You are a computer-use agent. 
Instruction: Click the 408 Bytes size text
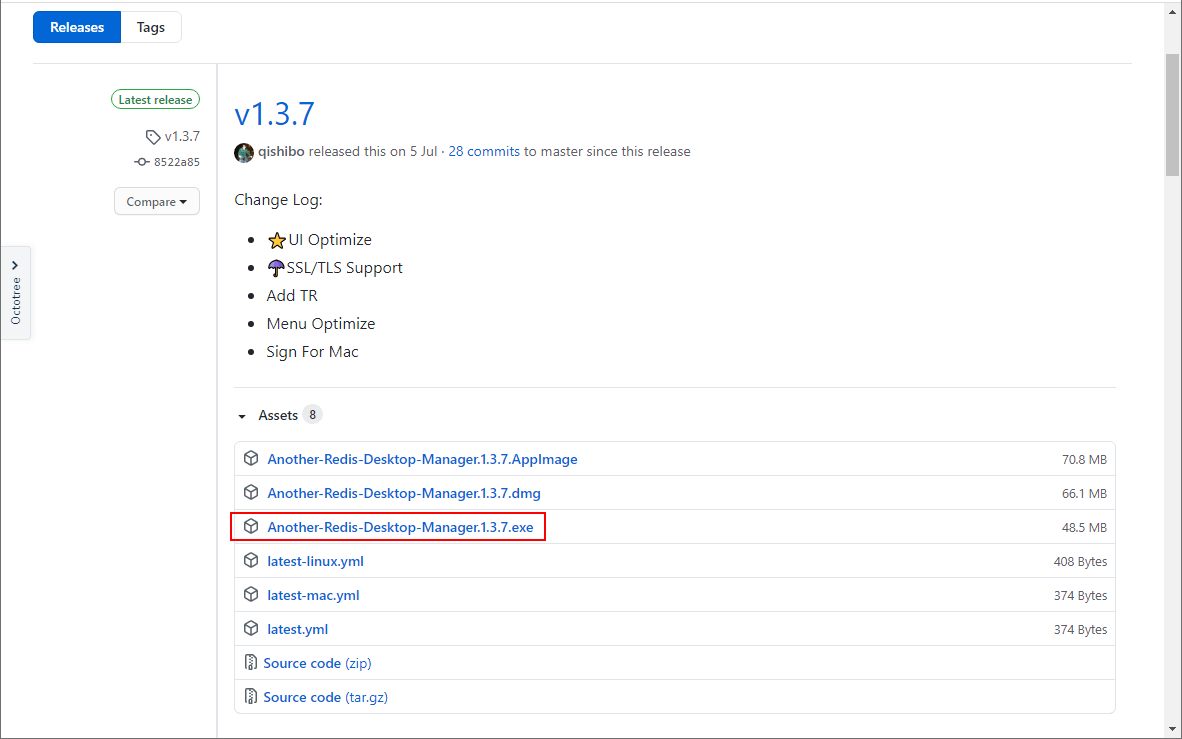(x=1081, y=561)
